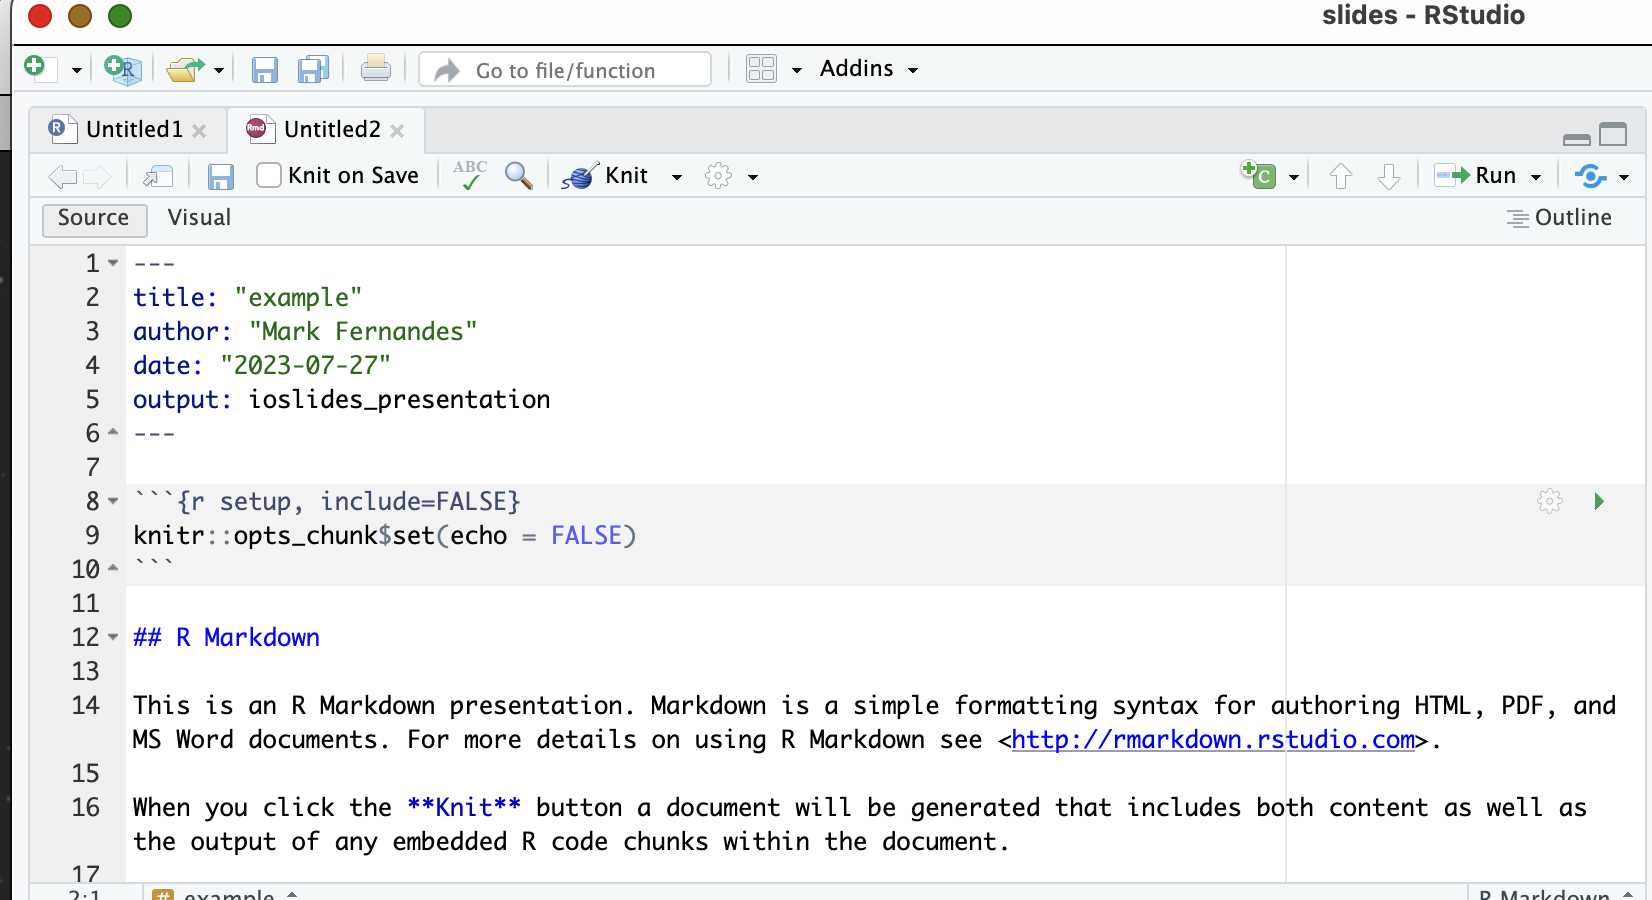Open New File dropdown arrow
1652x900 pixels.
pos(76,70)
